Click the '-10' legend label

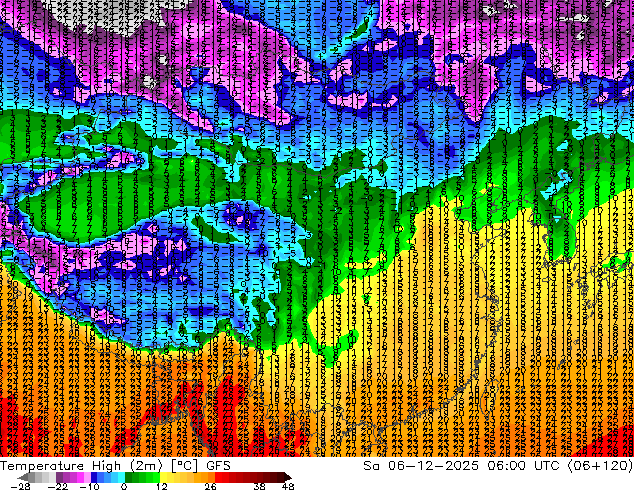click(x=89, y=486)
